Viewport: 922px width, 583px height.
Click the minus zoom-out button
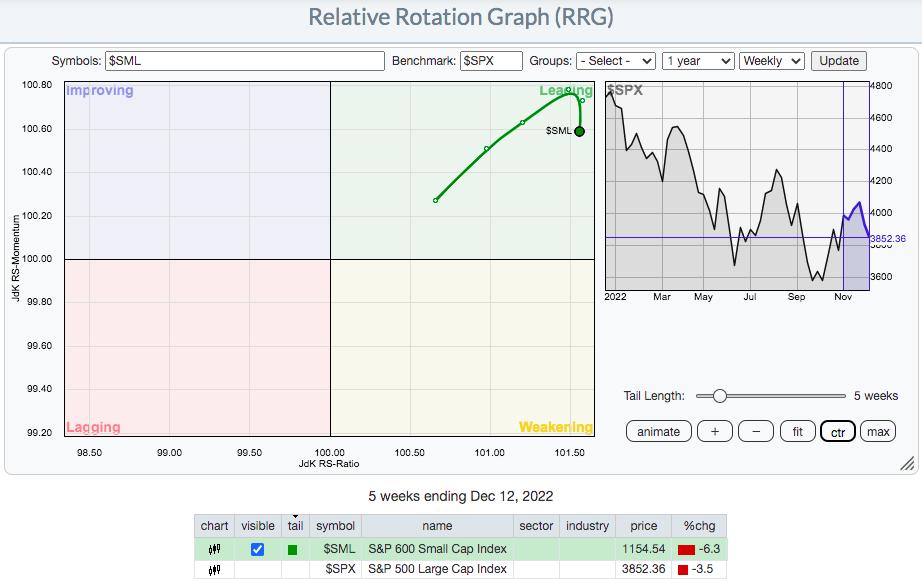click(x=756, y=432)
